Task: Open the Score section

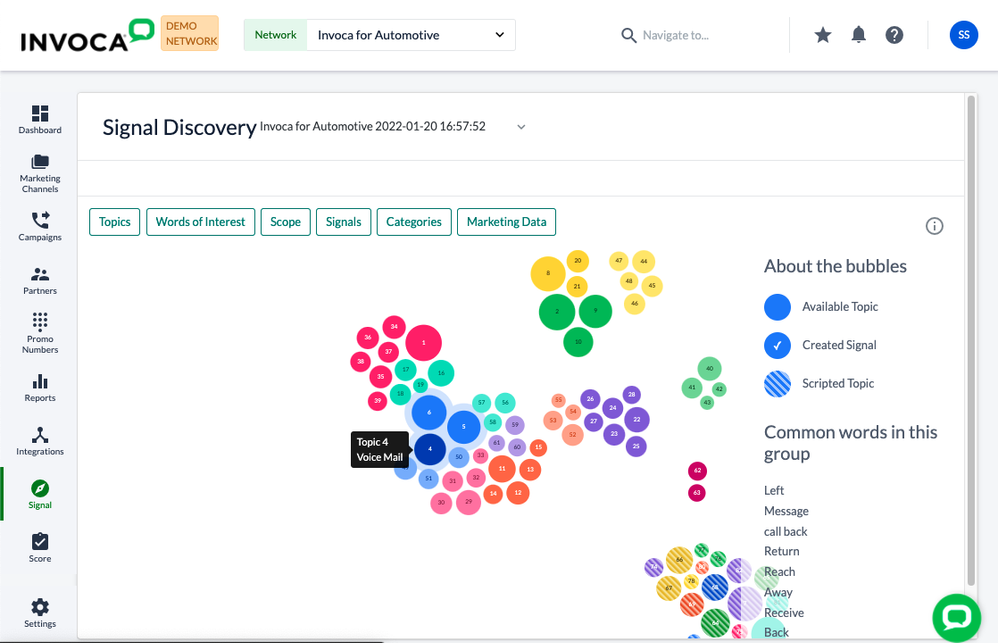Action: coord(39,548)
